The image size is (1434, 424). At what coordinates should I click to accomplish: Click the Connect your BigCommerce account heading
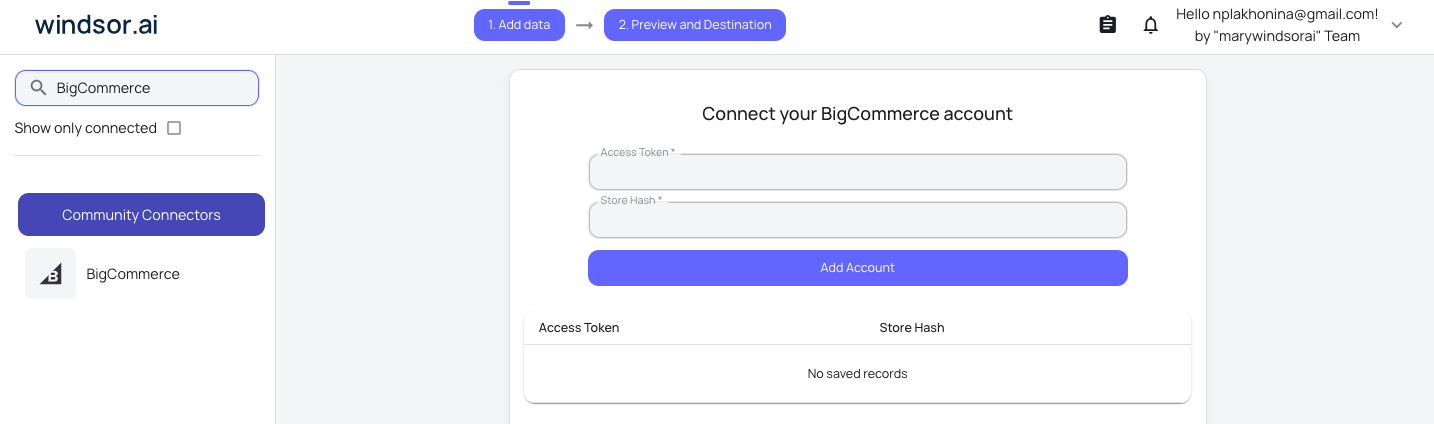[858, 114]
